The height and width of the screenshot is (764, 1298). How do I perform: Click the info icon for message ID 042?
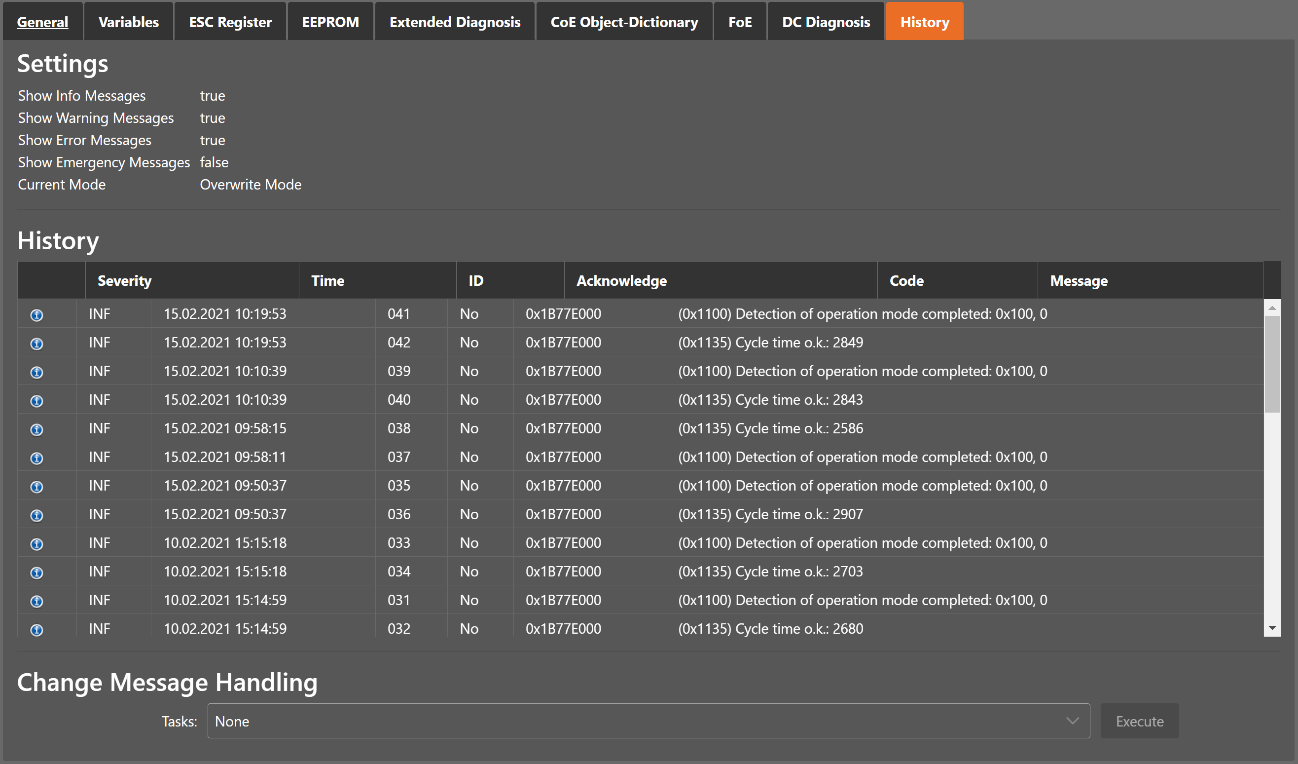37,343
